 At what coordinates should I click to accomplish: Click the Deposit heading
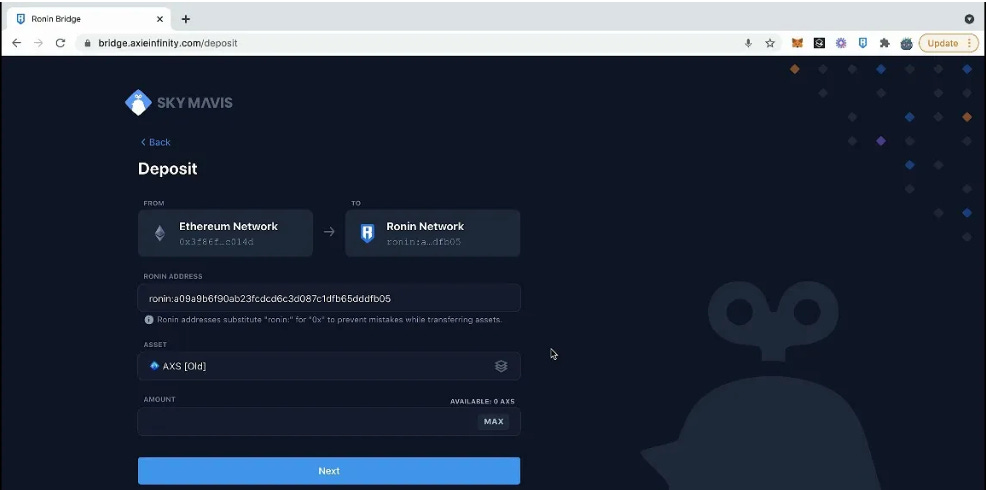tap(168, 169)
